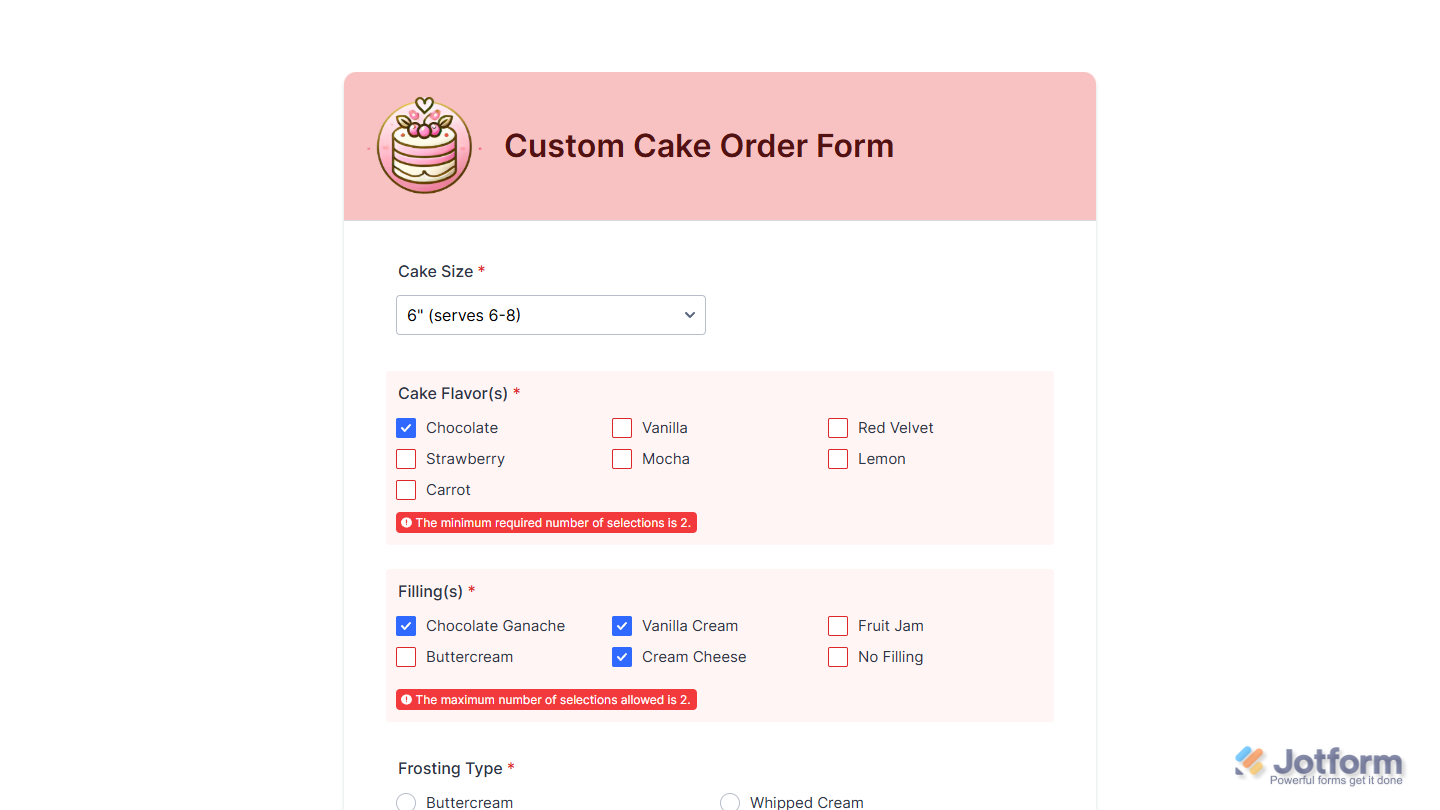
Task: Uncheck the Chocolate flavor checkbox
Action: 406,428
